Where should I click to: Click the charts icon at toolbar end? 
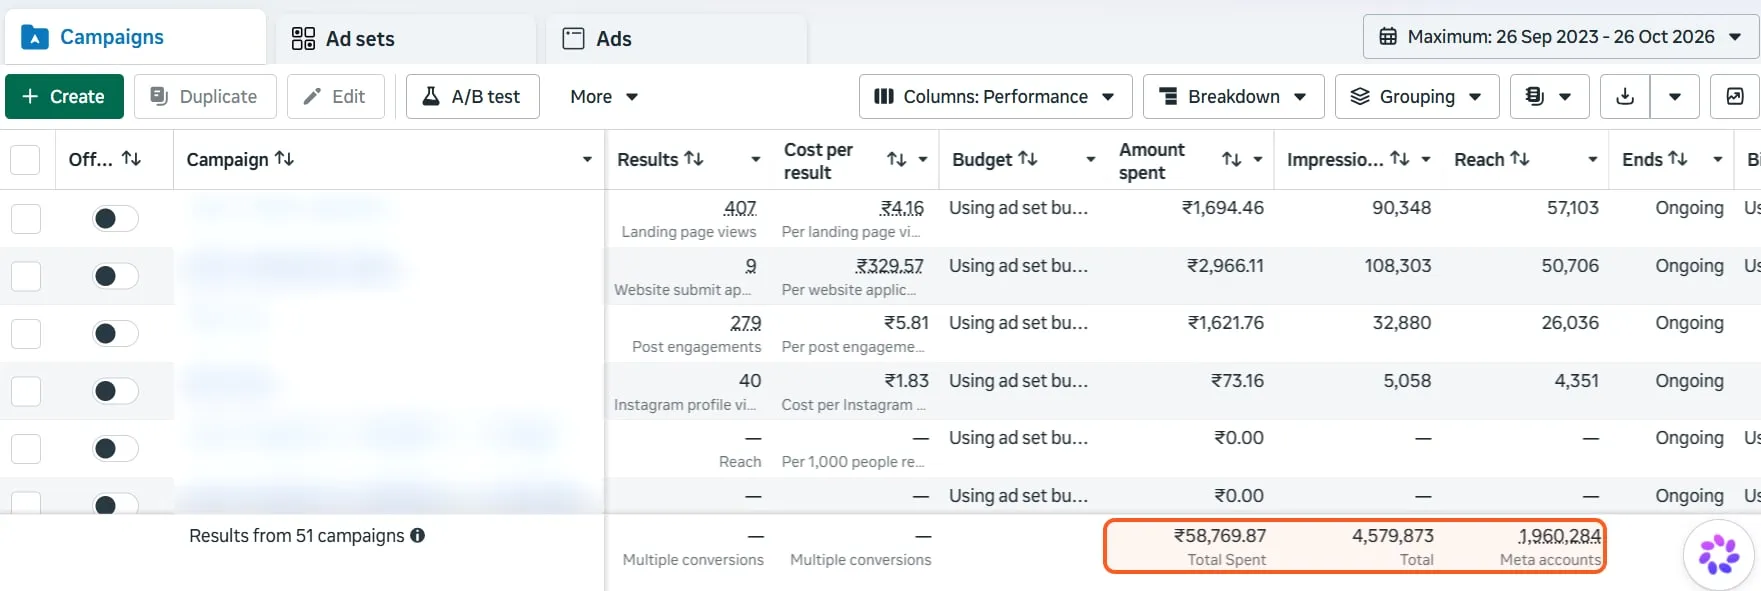1735,97
